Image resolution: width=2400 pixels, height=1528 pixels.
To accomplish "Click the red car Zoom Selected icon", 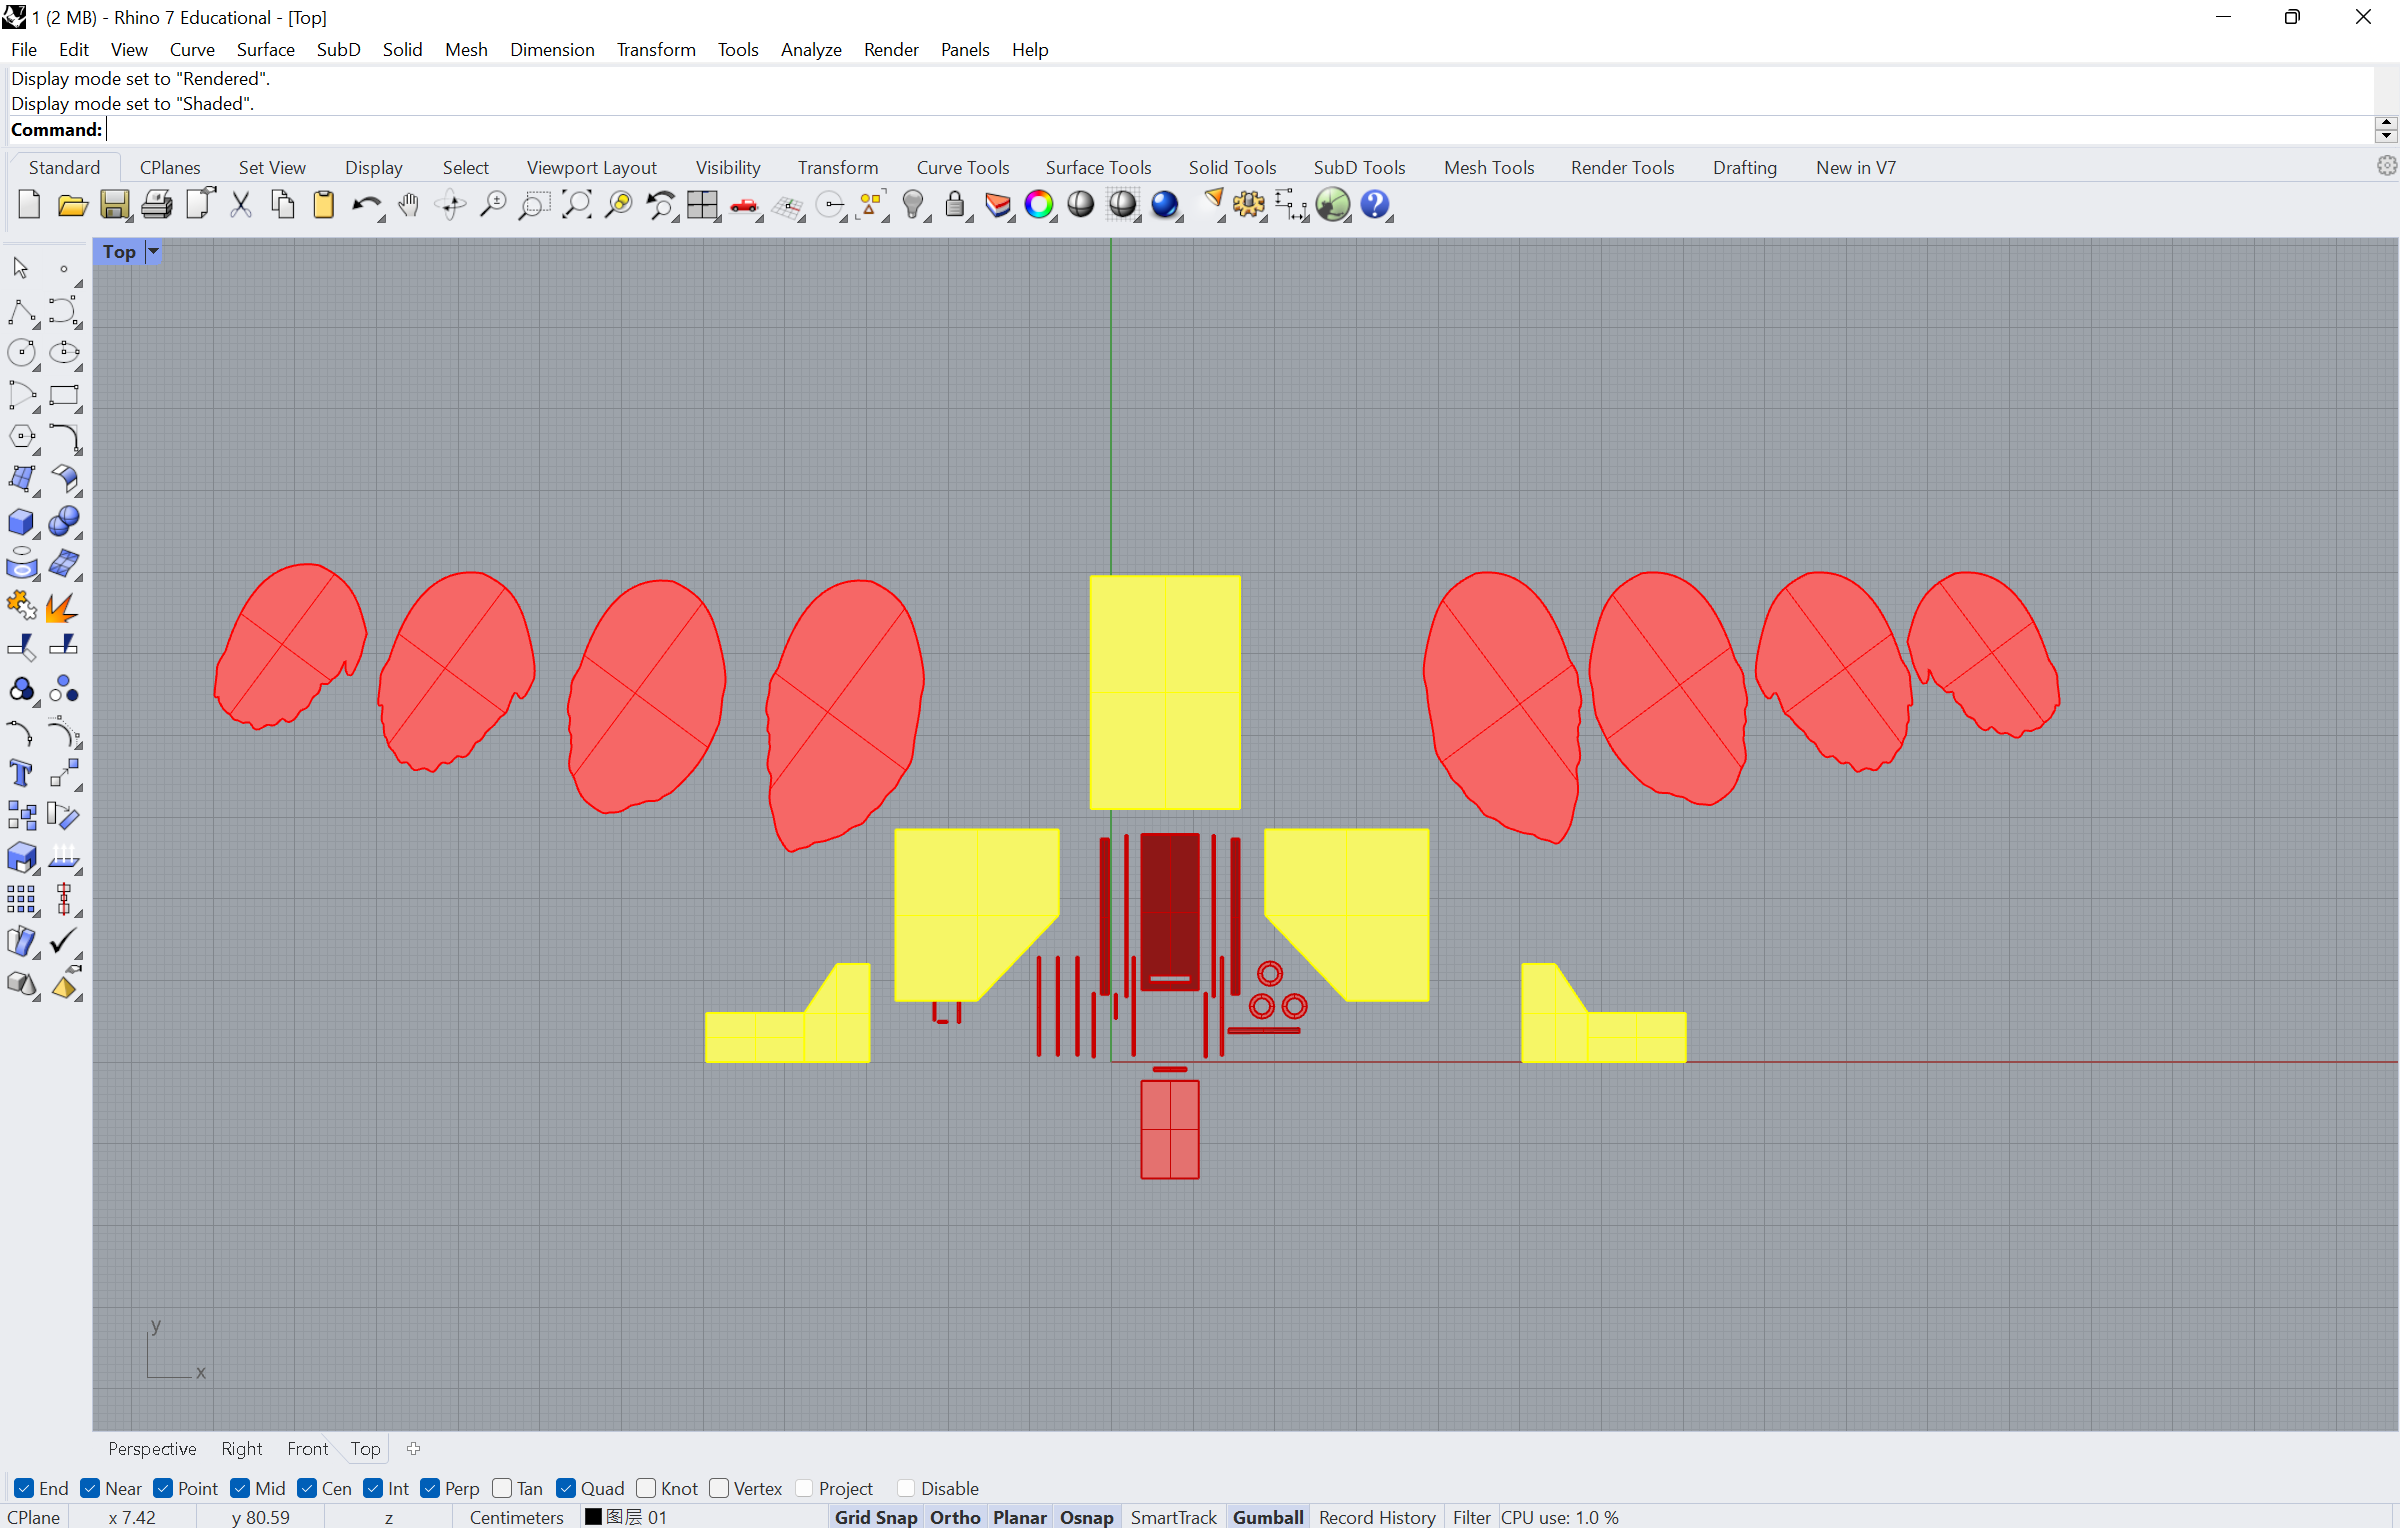I will pyautogui.click(x=744, y=205).
